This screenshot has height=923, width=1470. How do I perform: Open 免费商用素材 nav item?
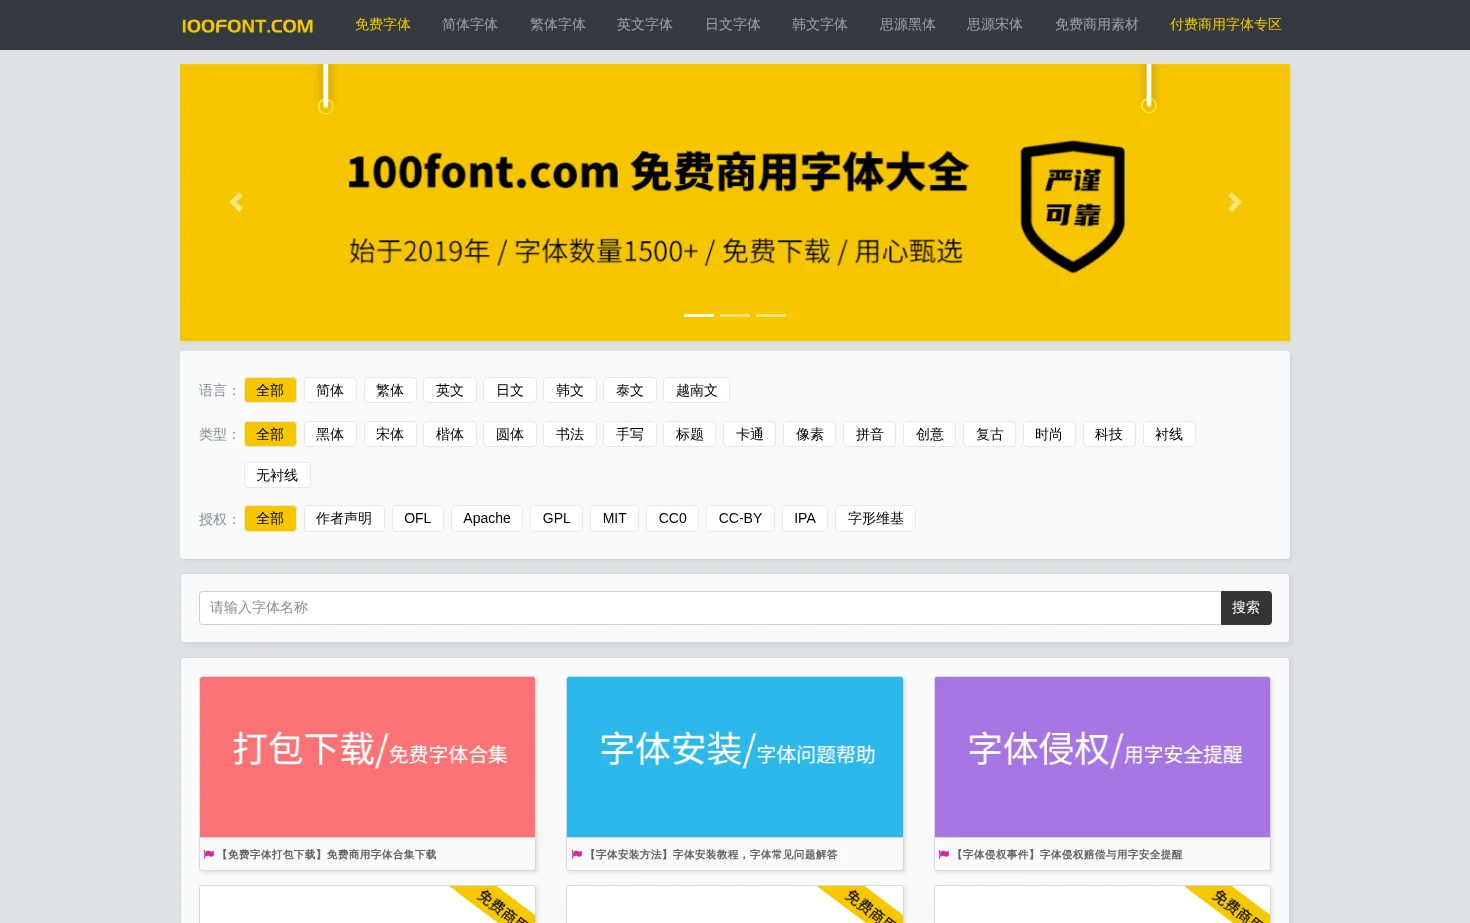click(x=1097, y=25)
